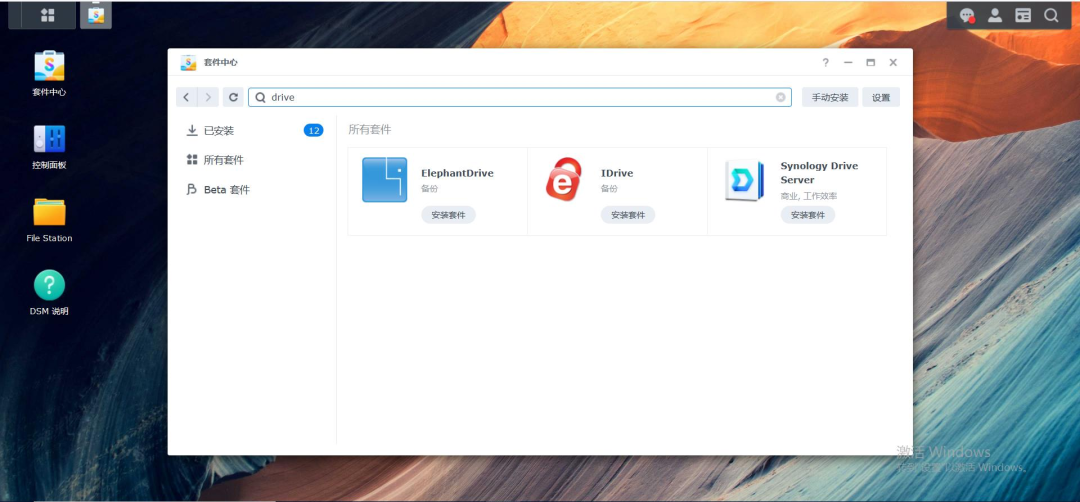1080x502 pixels.
Task: Click the search field containing drive
Action: pos(520,97)
